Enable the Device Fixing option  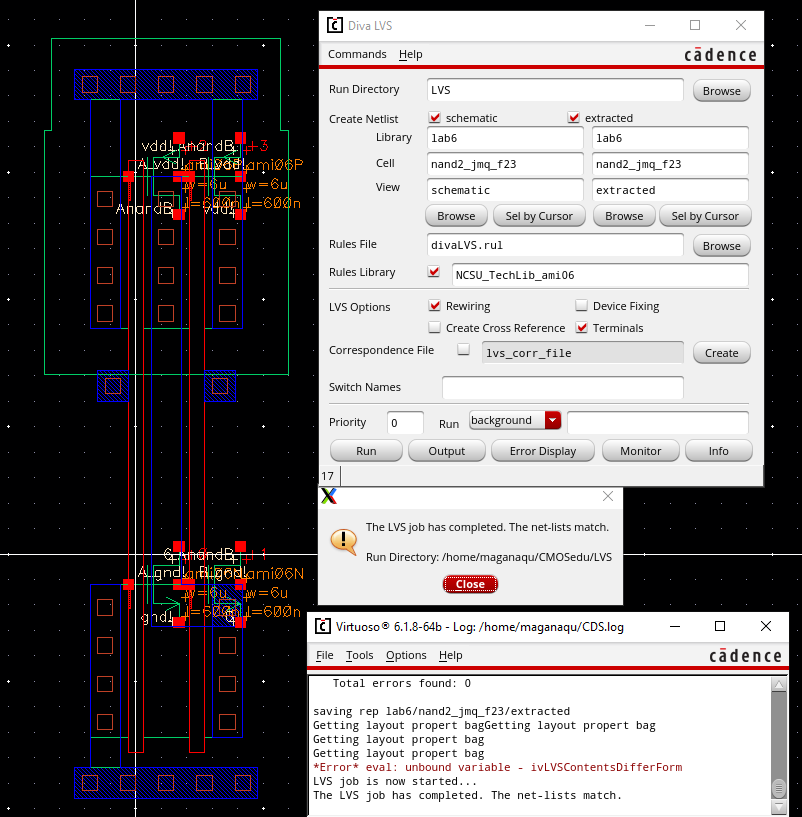(x=582, y=306)
